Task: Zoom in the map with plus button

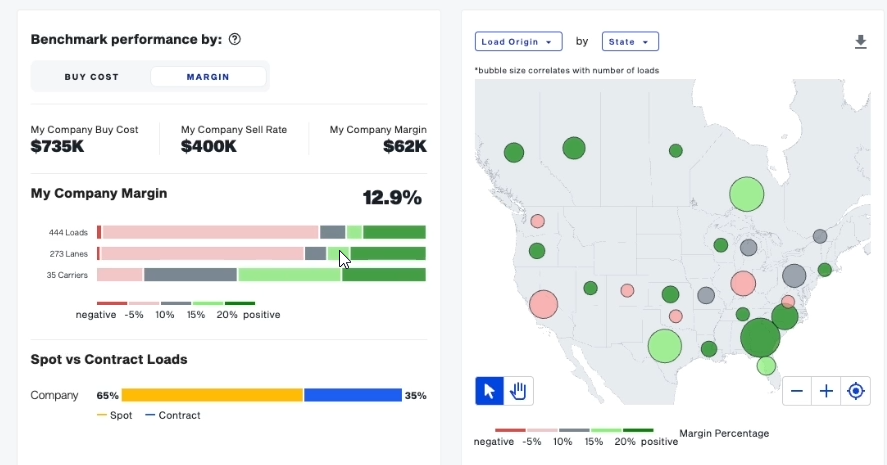Action: pos(826,391)
